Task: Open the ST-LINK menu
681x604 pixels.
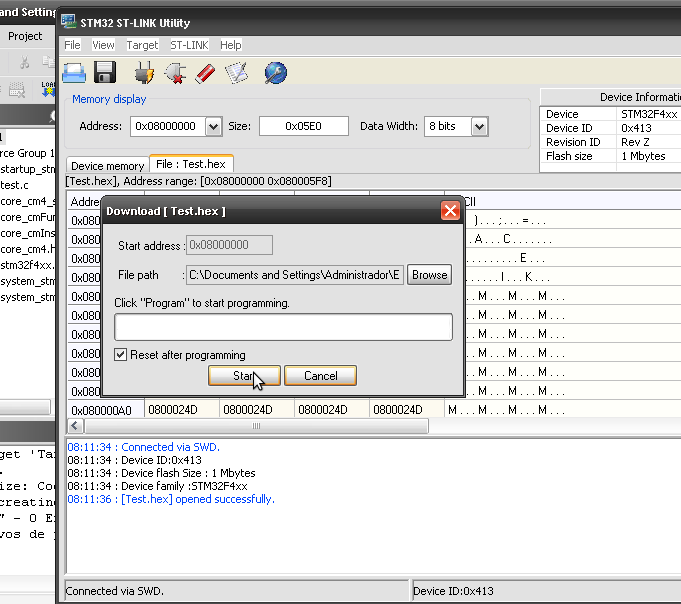Action: pyautogui.click(x=189, y=45)
